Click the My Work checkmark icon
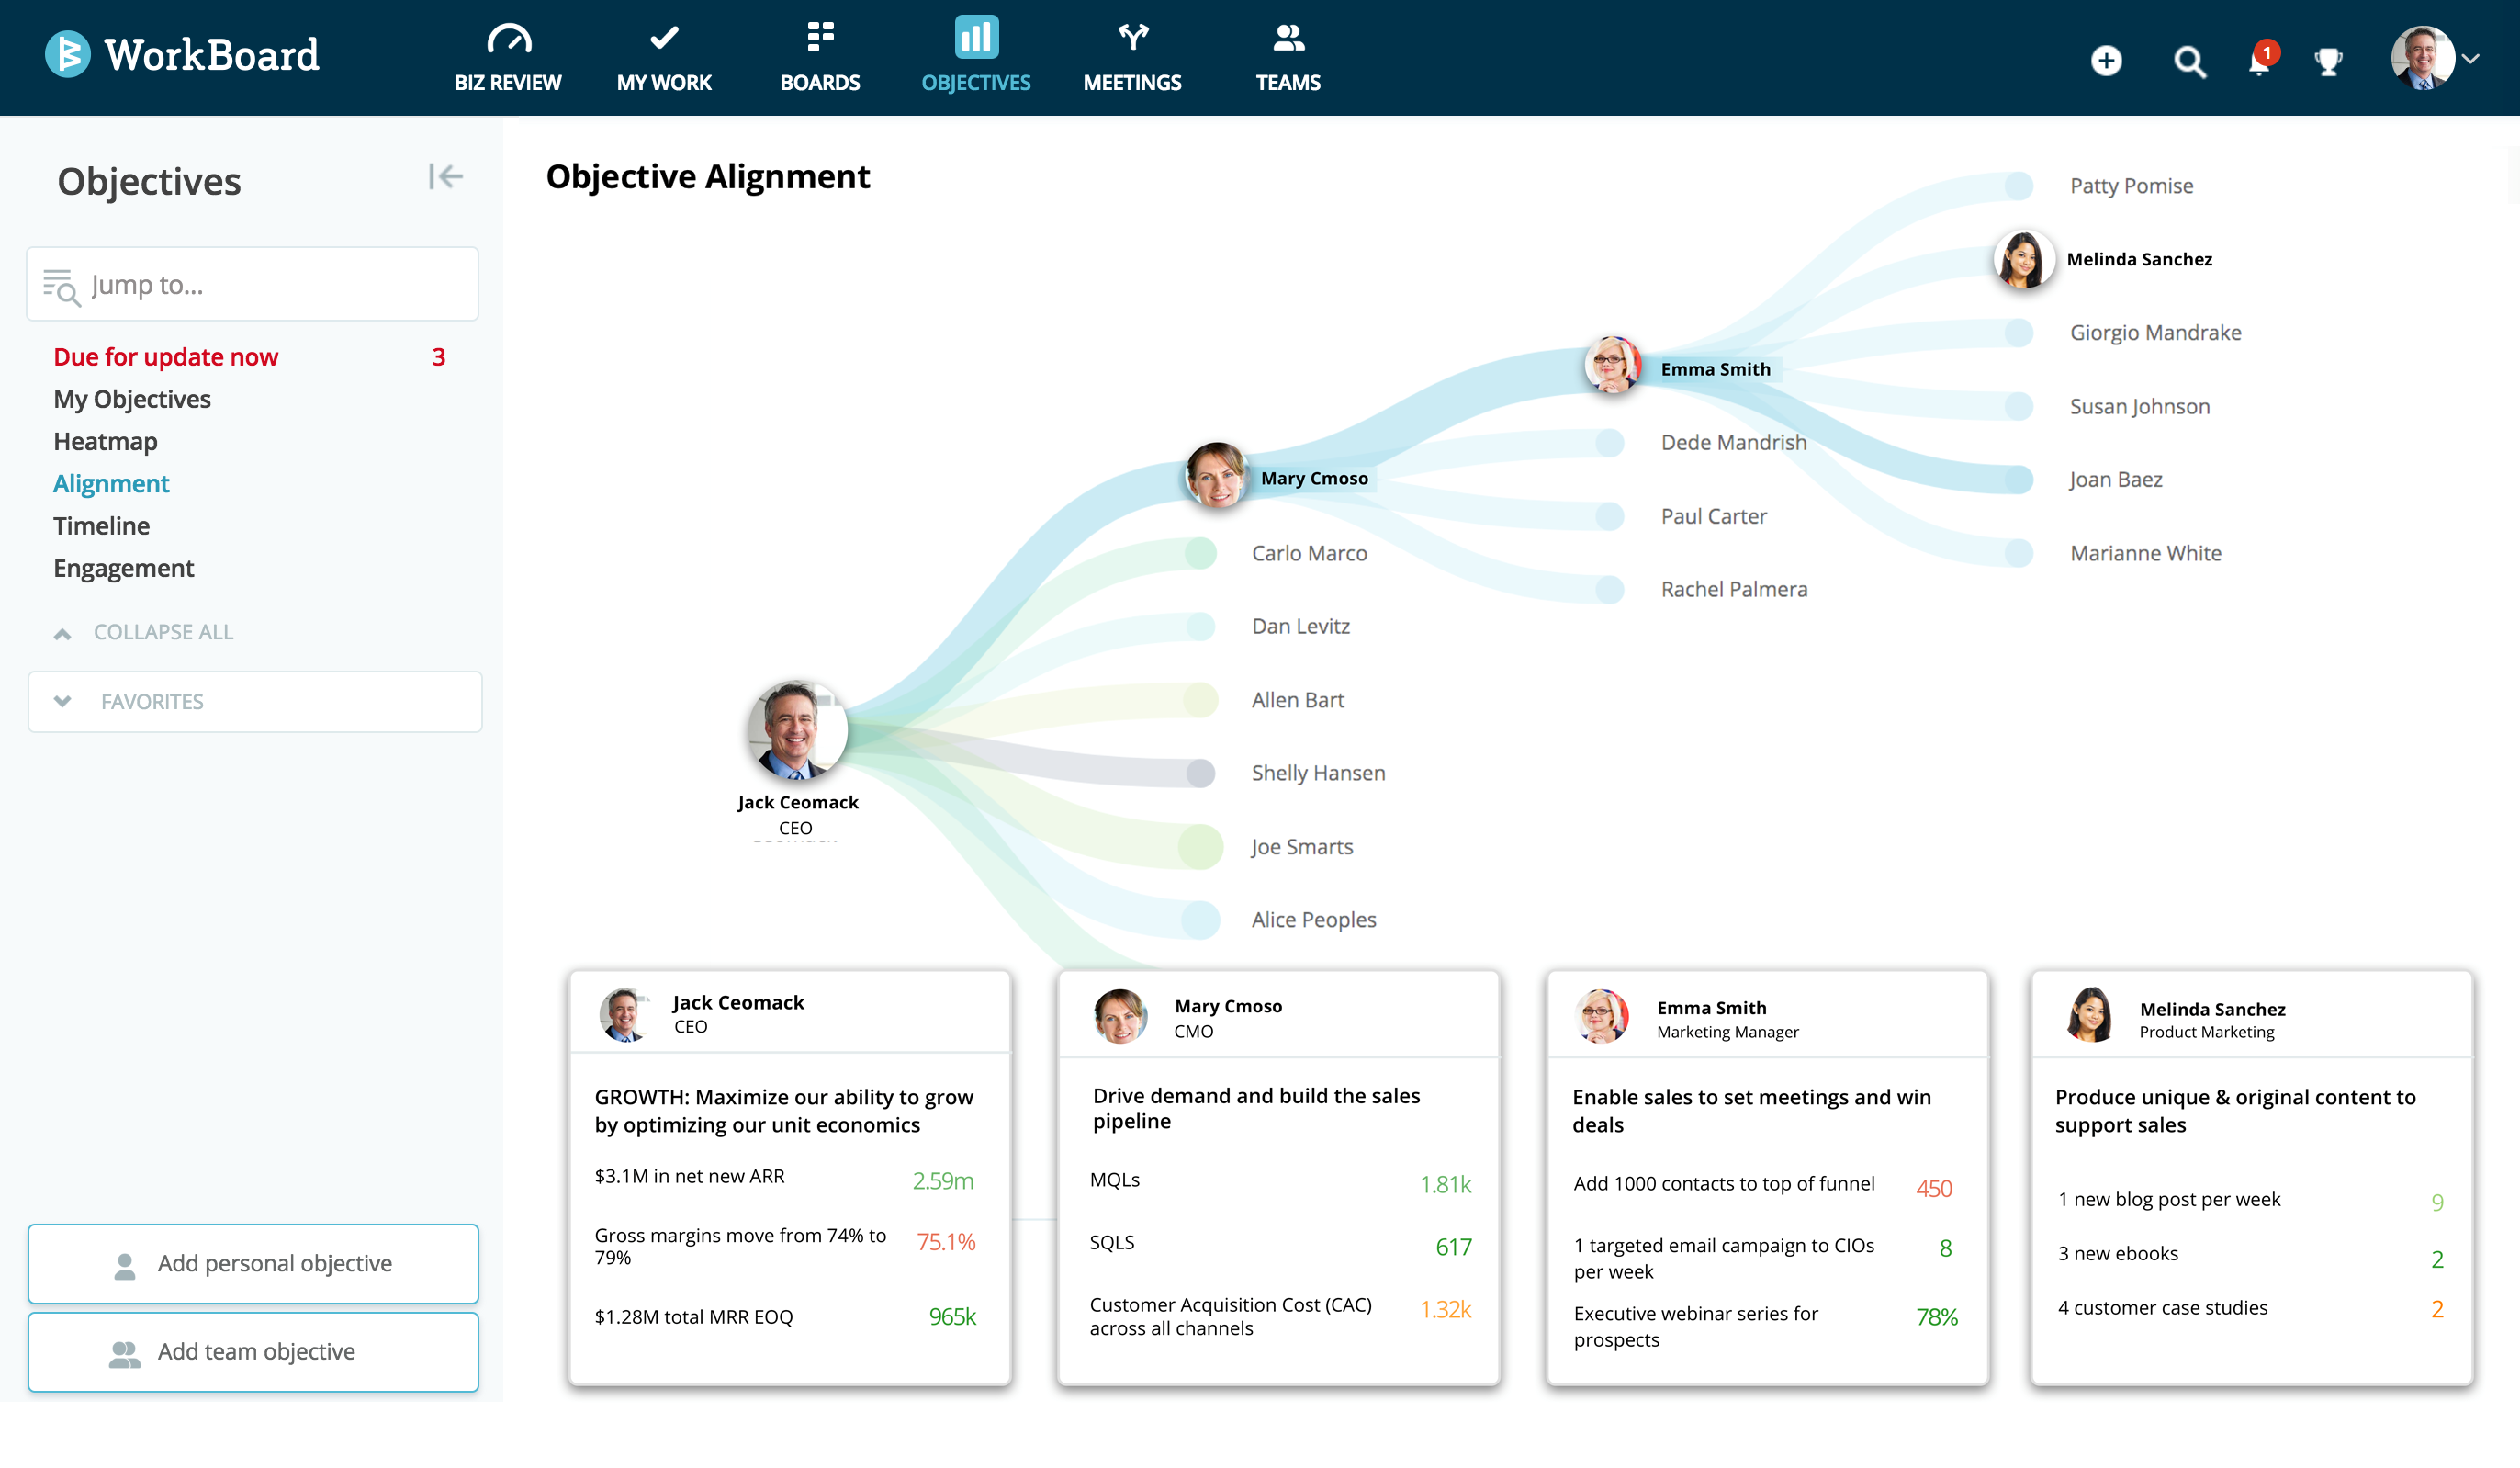Screen dimensions: 2520x1468 coord(664,39)
